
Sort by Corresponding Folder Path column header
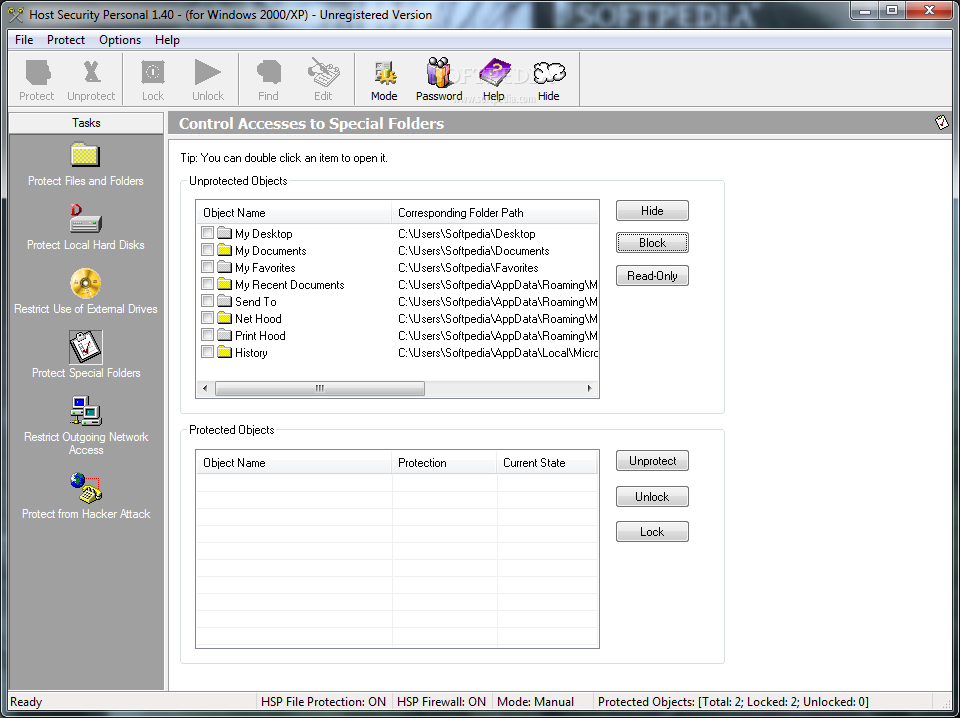(495, 212)
